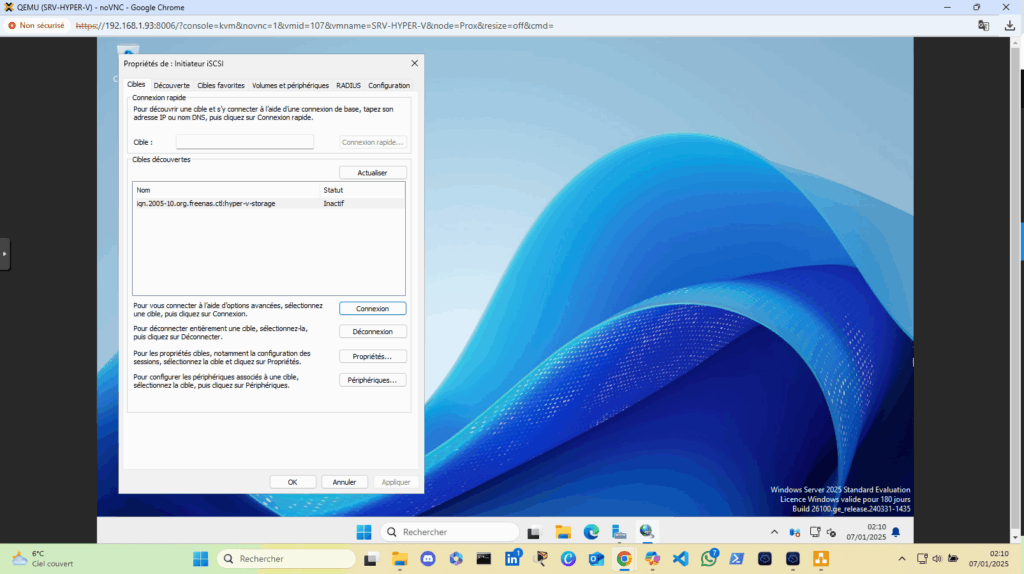Open WhatsApp from host taskbar

pos(709,559)
